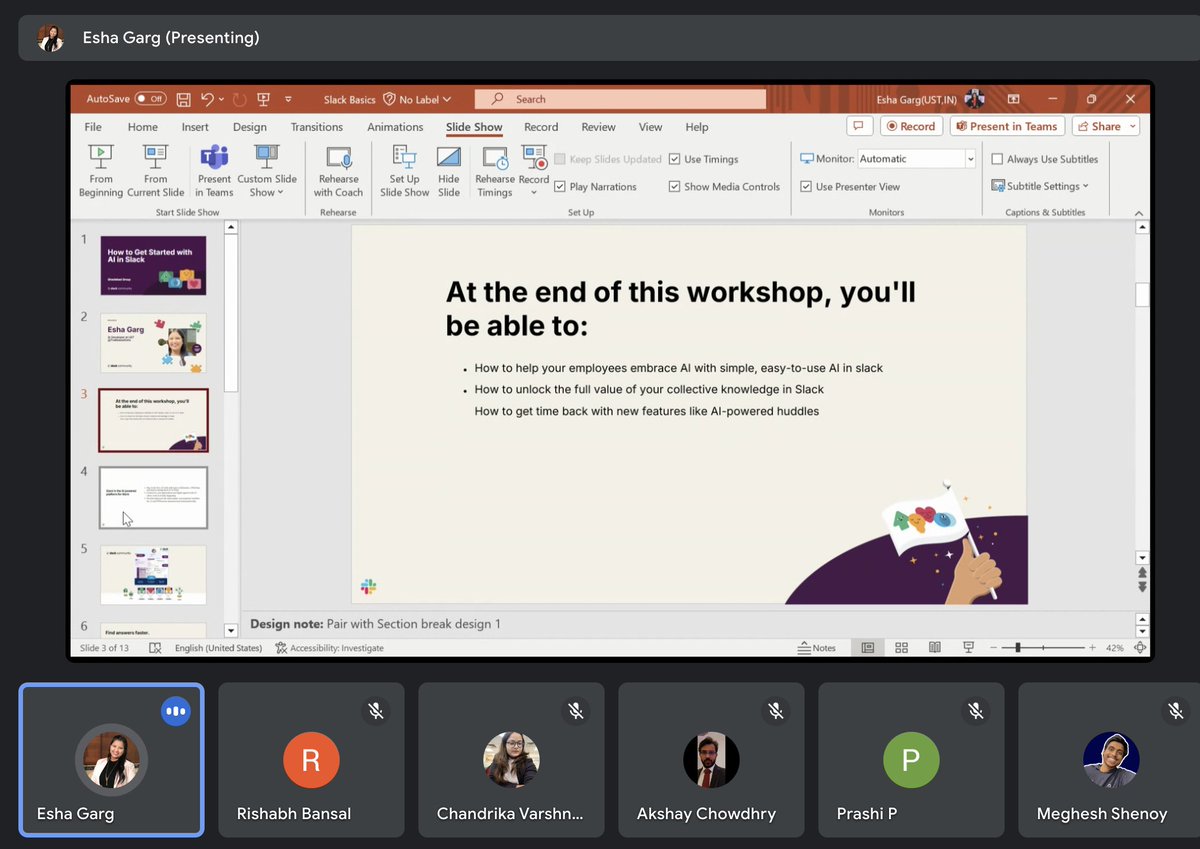Open the Monitor Automatic dropdown

coord(970,159)
